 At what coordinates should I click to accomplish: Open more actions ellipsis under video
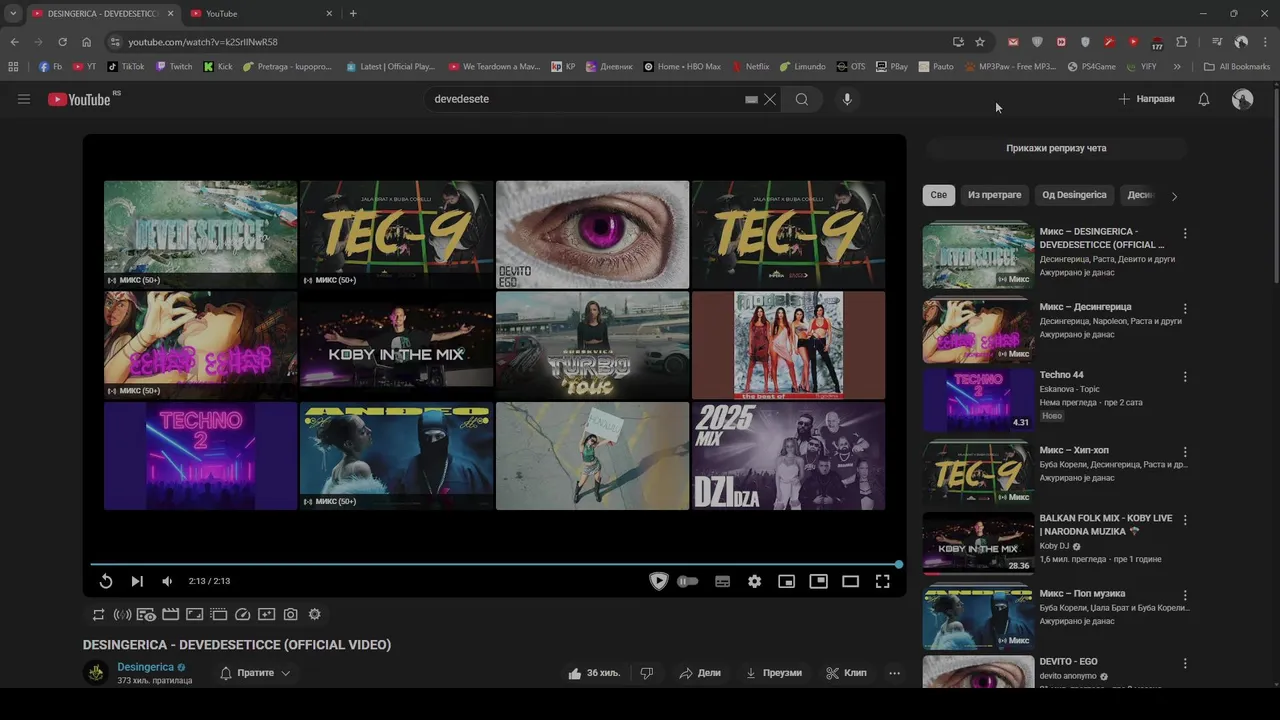(x=894, y=673)
